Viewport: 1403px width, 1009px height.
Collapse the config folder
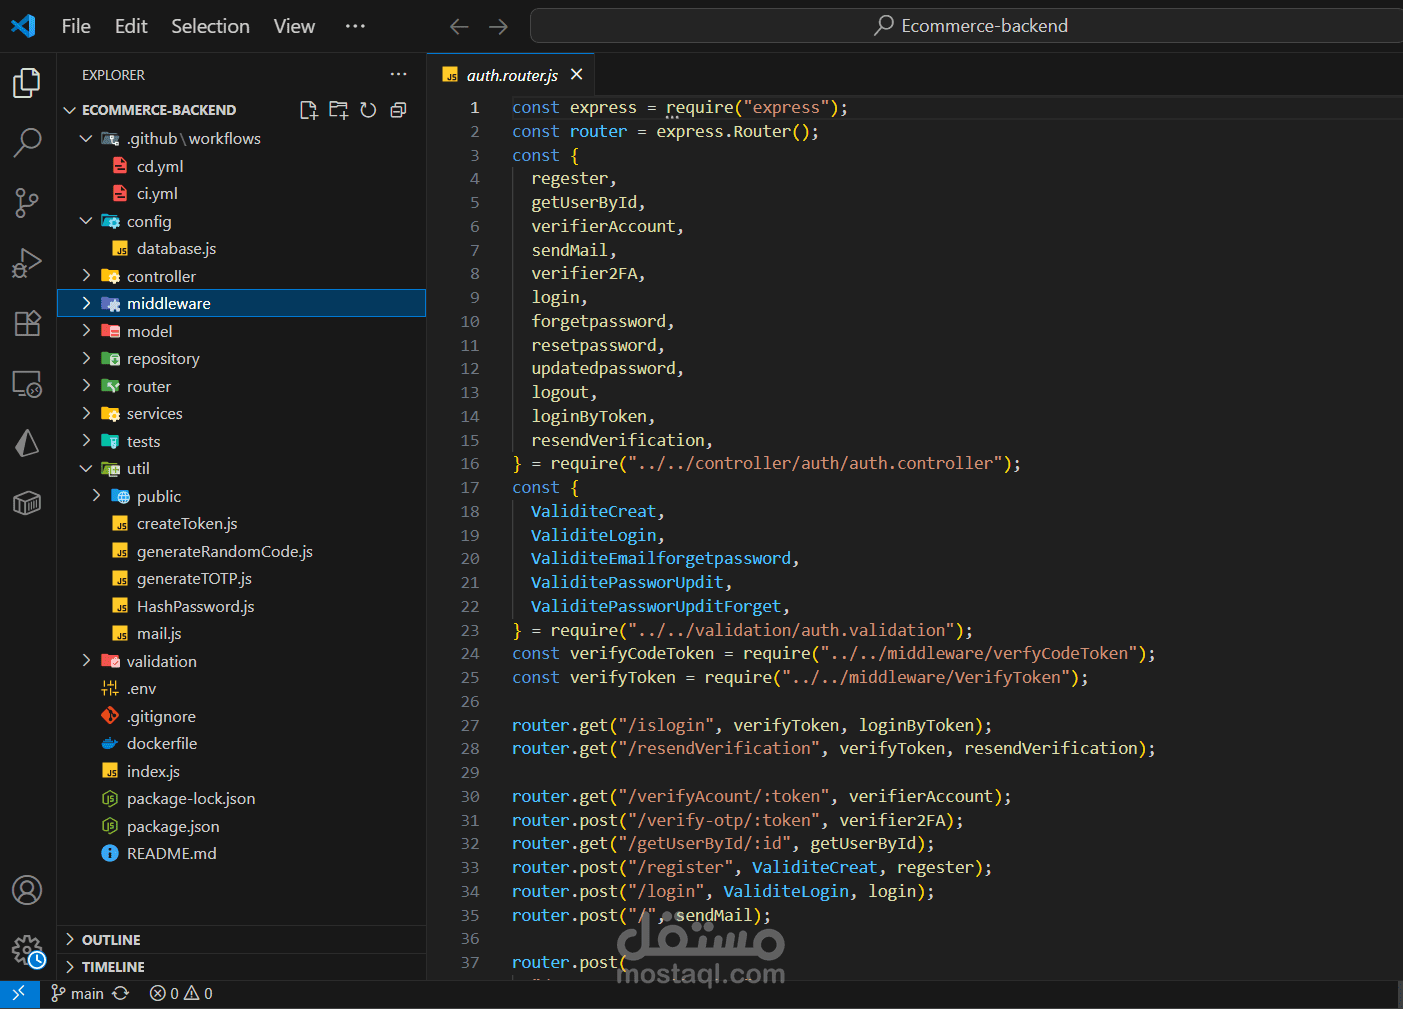coord(242,221)
